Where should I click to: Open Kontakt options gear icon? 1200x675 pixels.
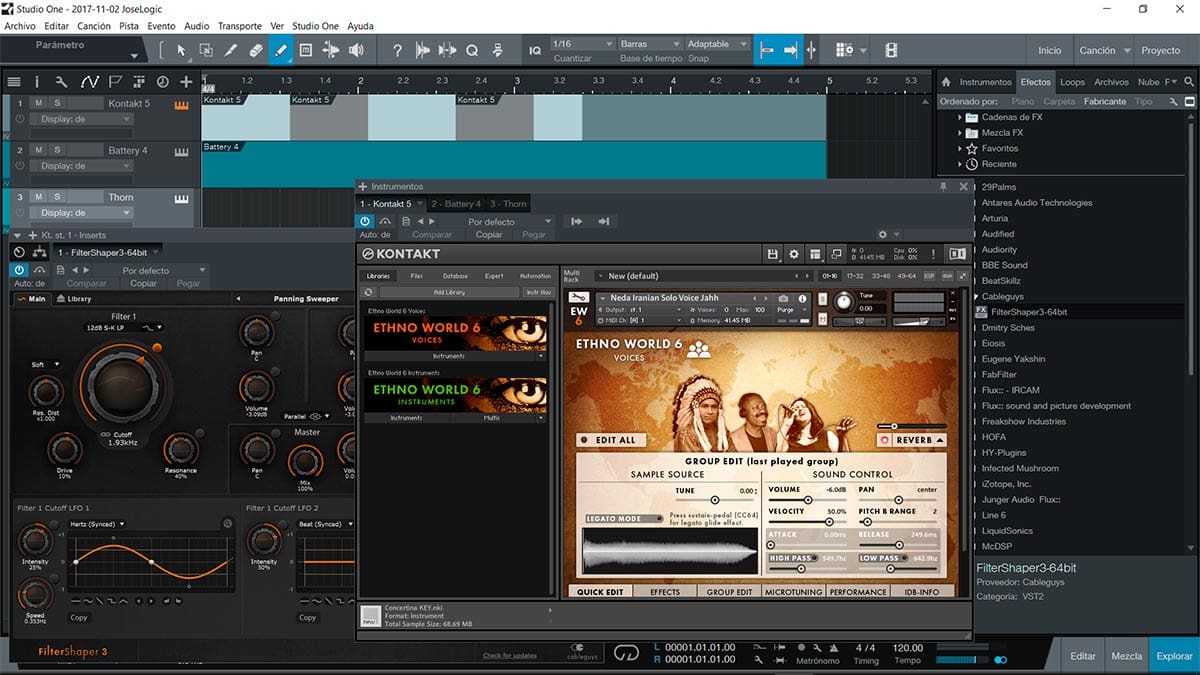tap(794, 254)
